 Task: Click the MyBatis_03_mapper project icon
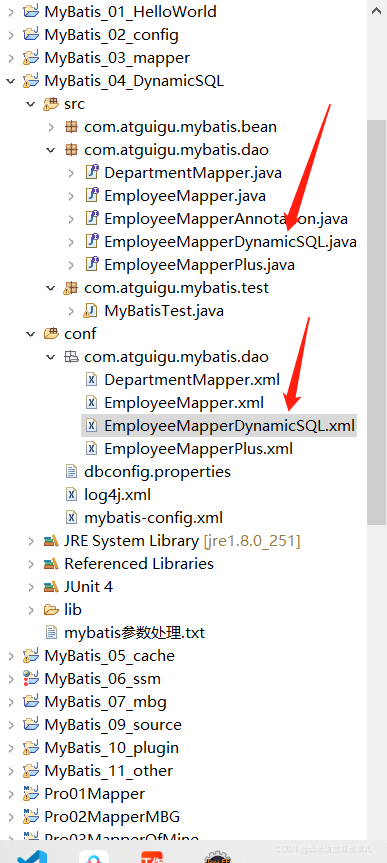coord(31,58)
